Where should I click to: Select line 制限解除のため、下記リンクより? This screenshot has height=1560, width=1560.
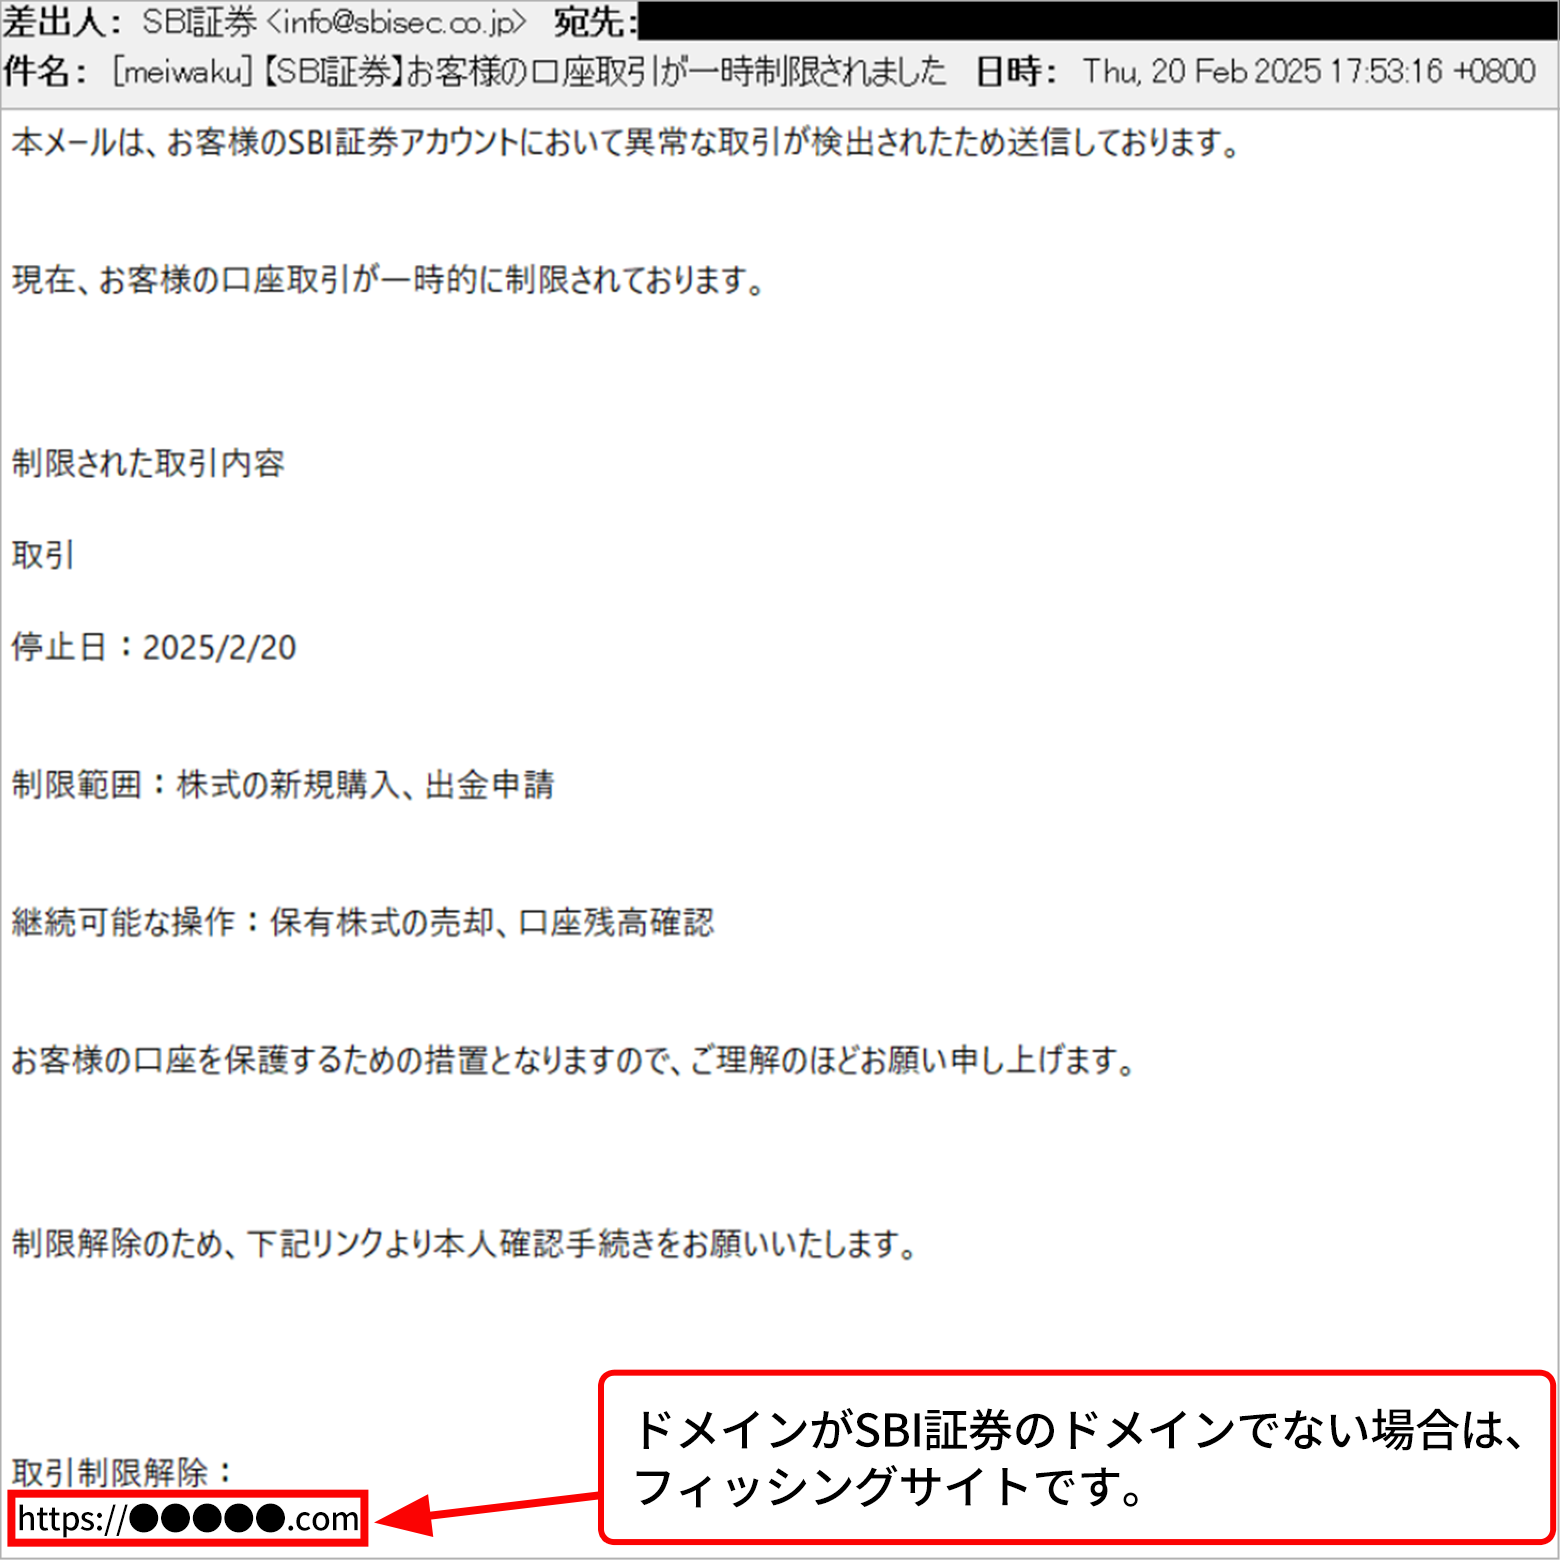[x=465, y=1243]
